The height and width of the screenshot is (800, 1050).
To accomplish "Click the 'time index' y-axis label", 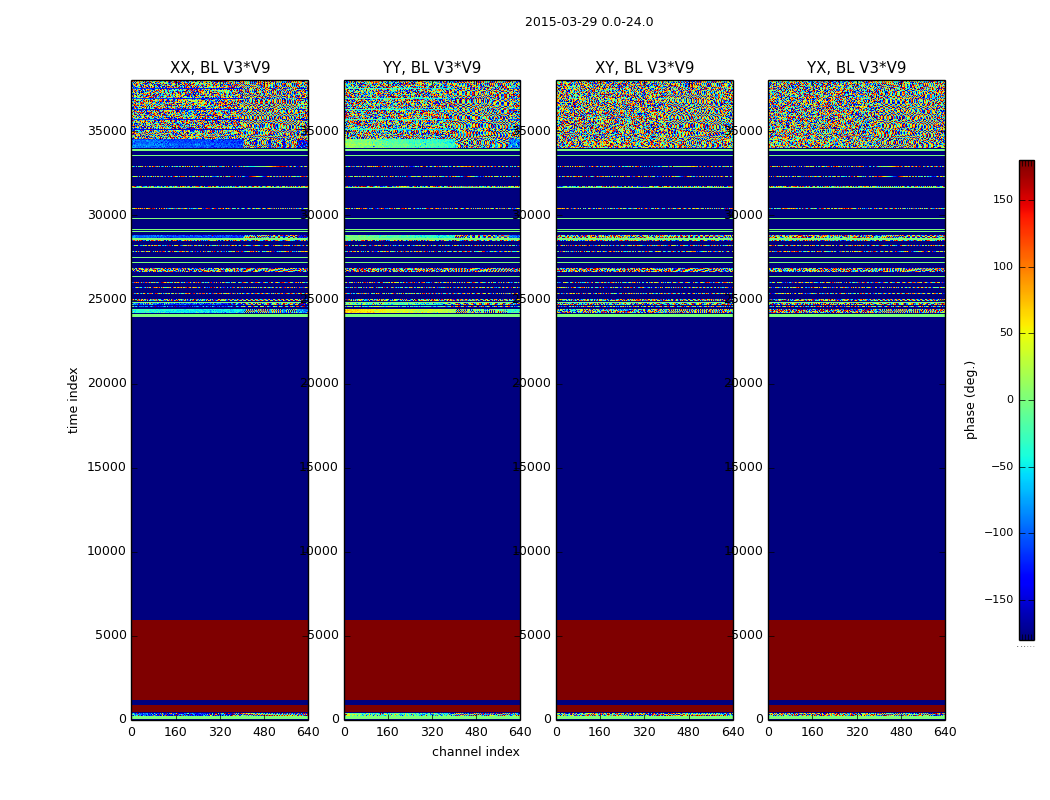I will [74, 399].
